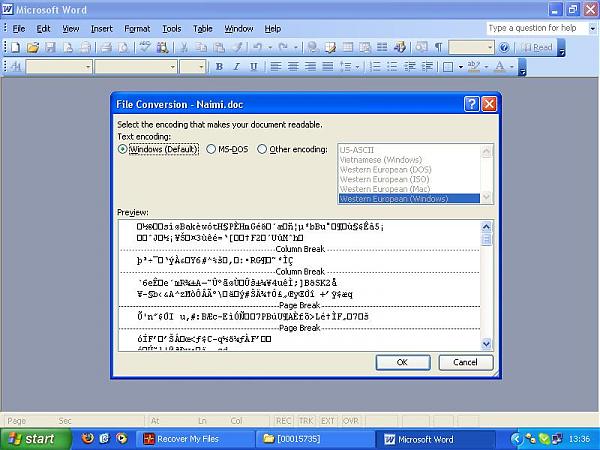Click the Print Preview toolbar icon

(x=123, y=47)
